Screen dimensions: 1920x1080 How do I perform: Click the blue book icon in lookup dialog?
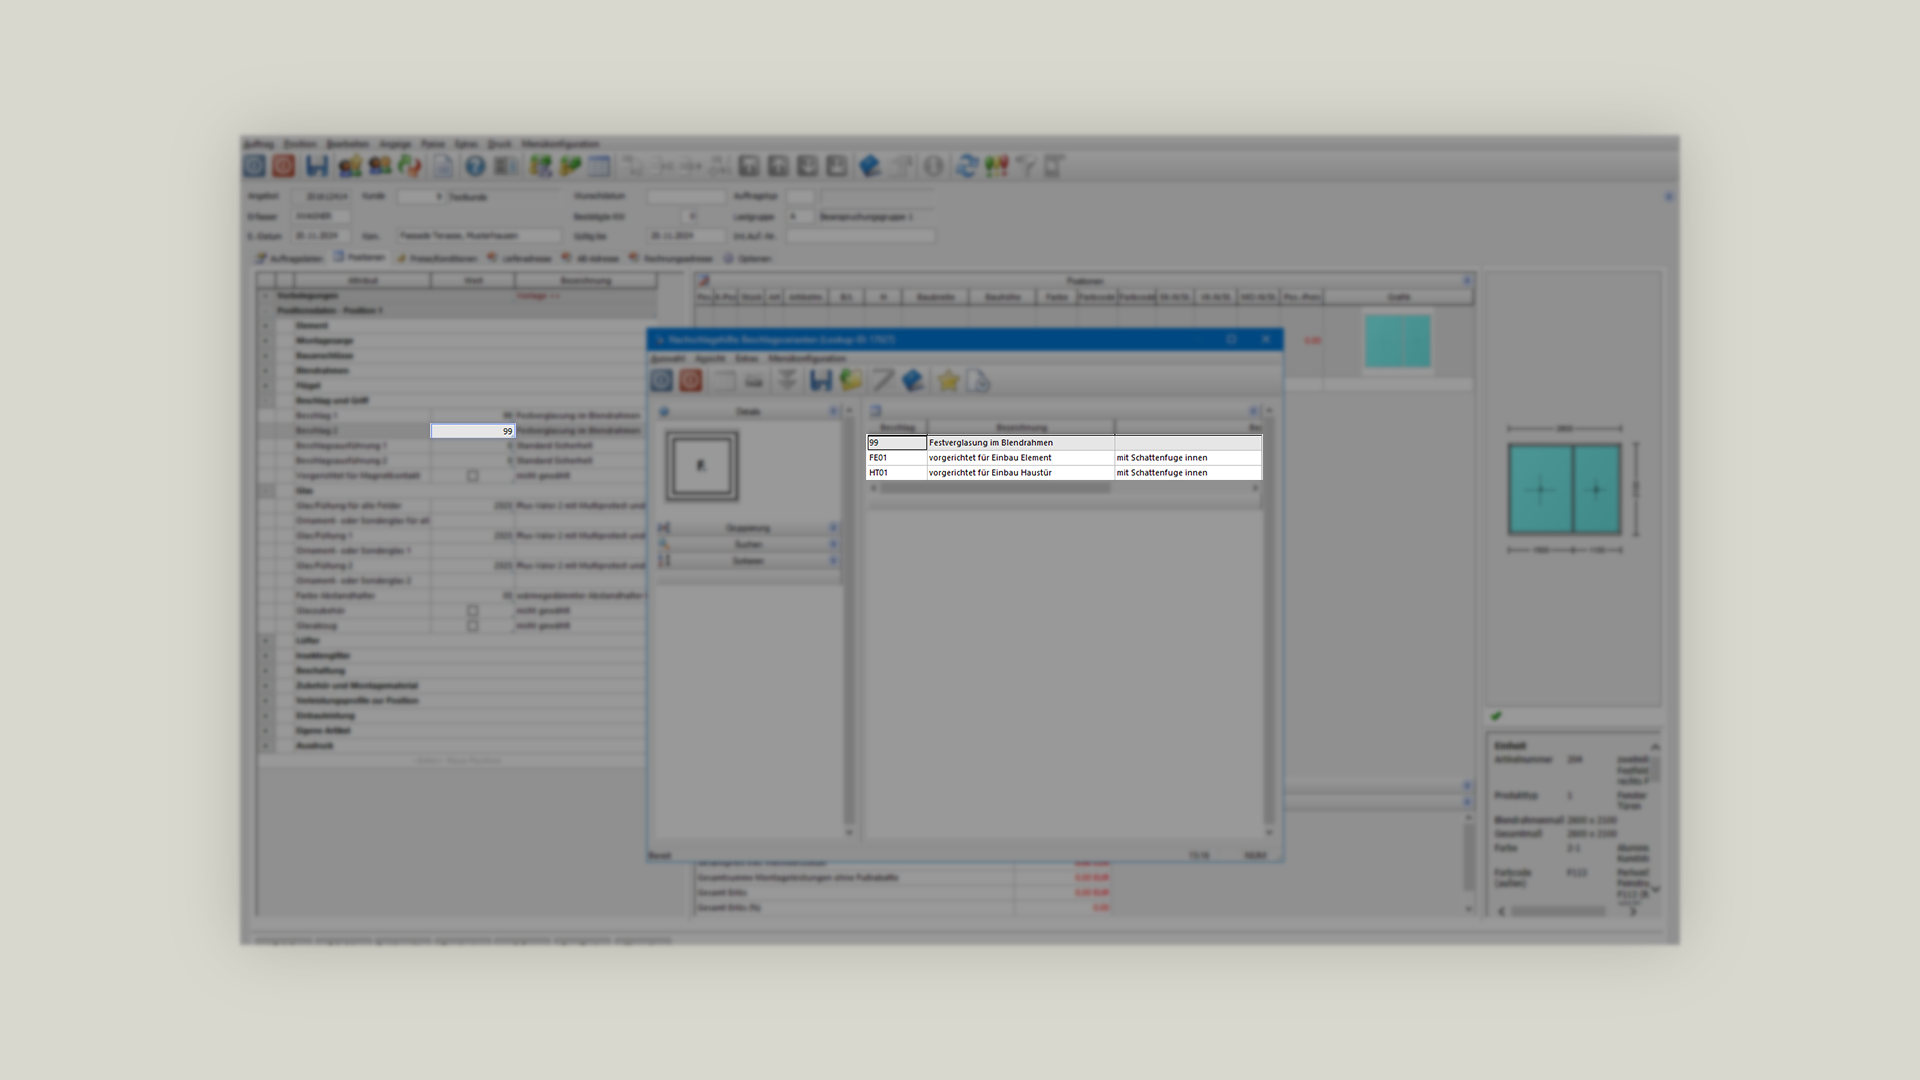913,380
